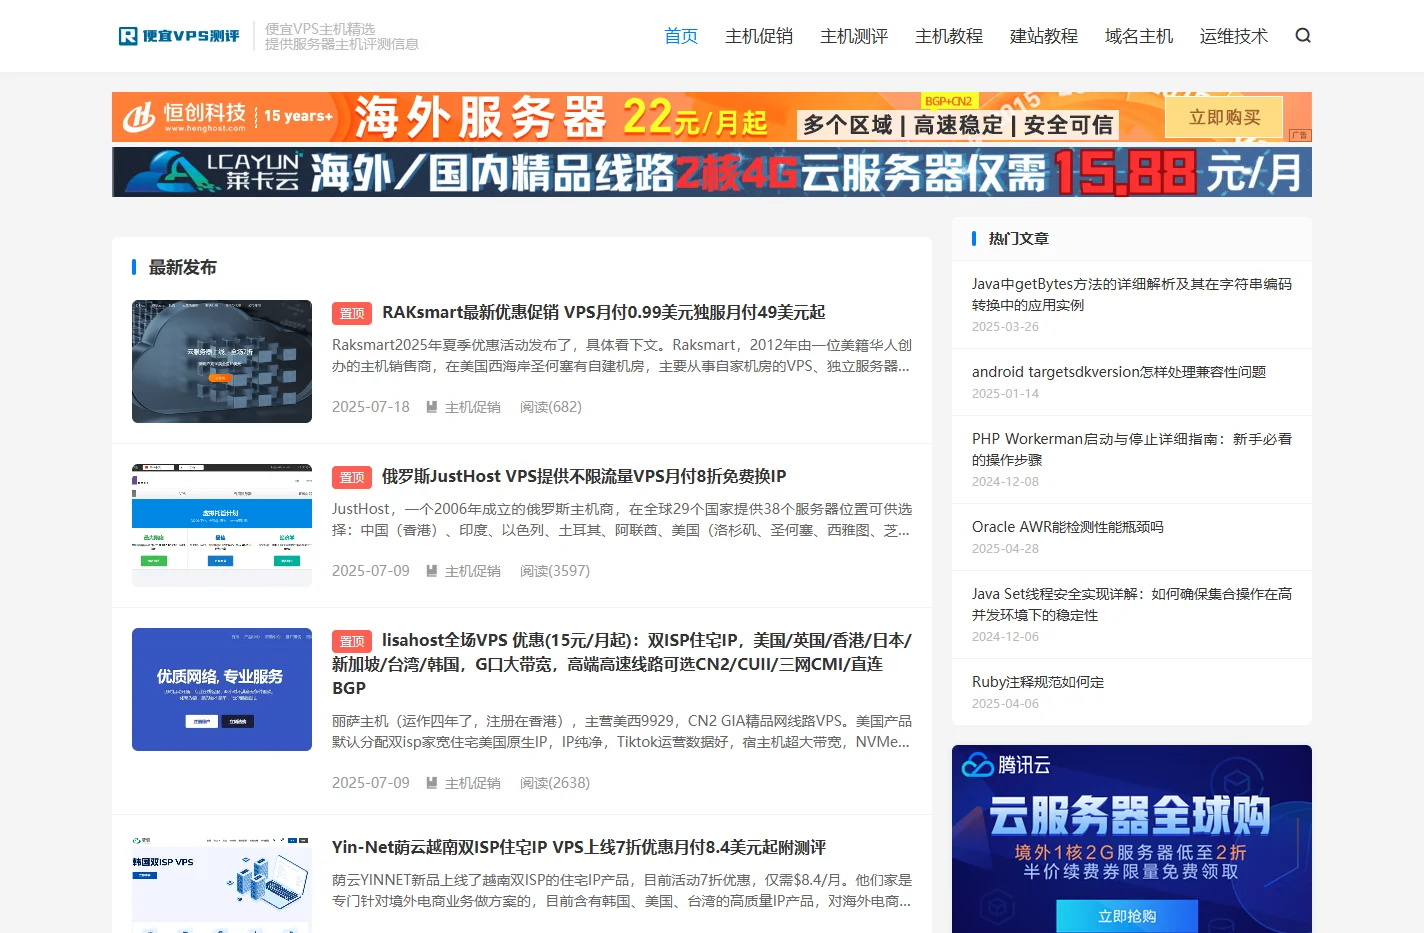Open Java中getBytes方法 hot article

[1132, 294]
